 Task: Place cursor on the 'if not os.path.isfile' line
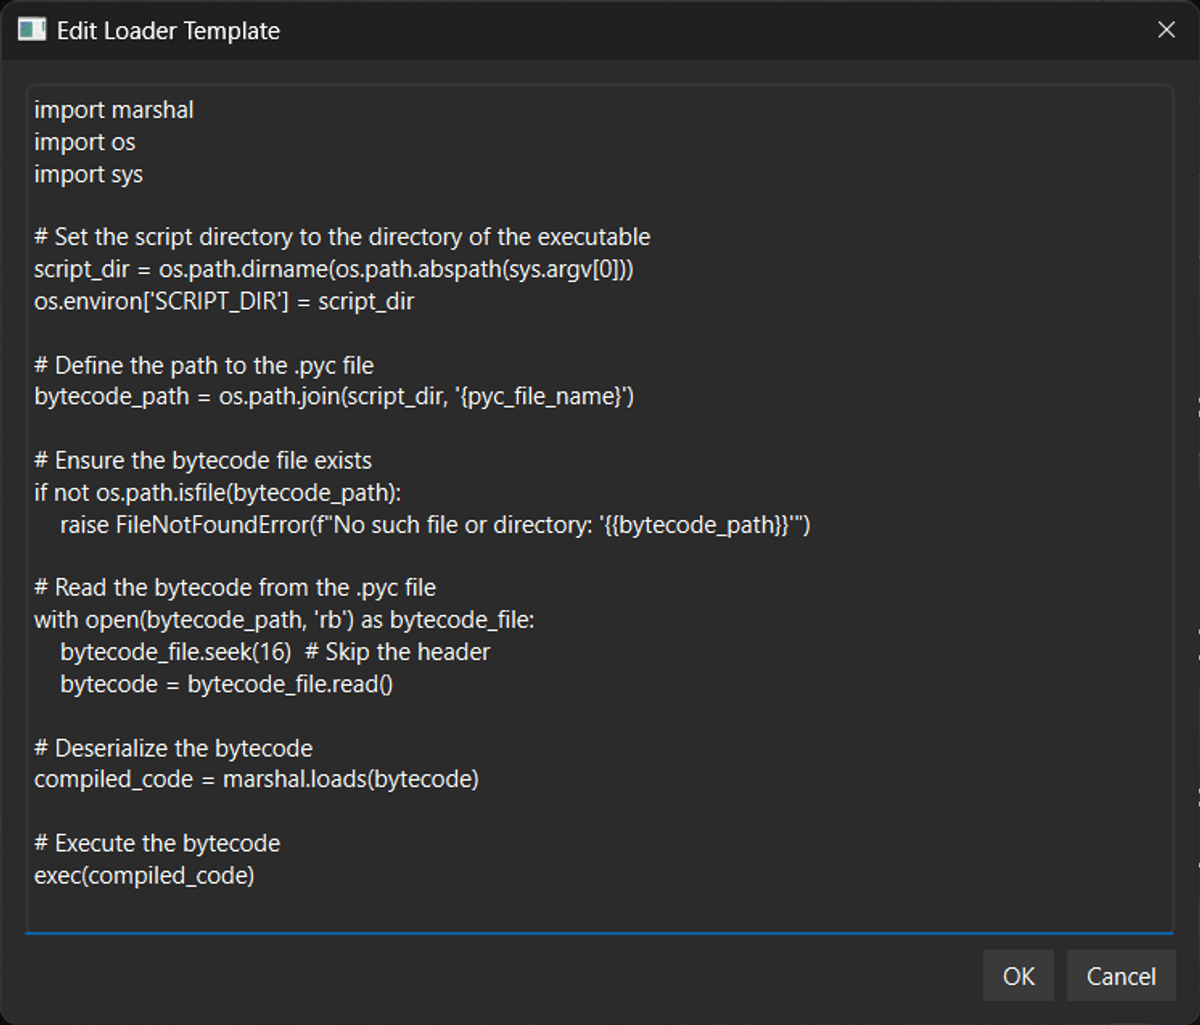point(217,493)
